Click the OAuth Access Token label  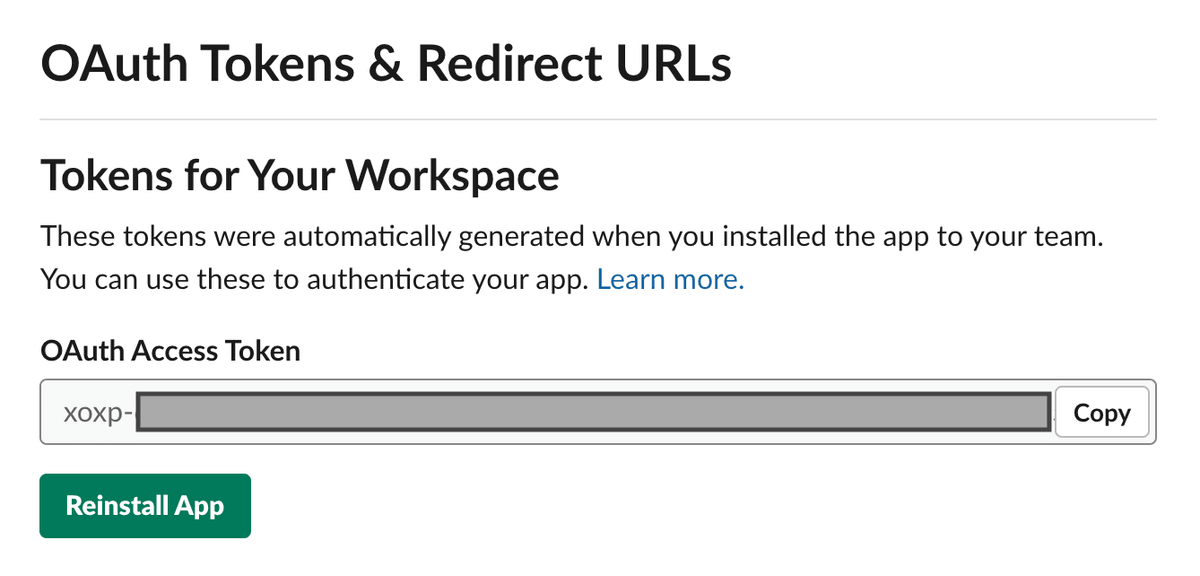[170, 351]
